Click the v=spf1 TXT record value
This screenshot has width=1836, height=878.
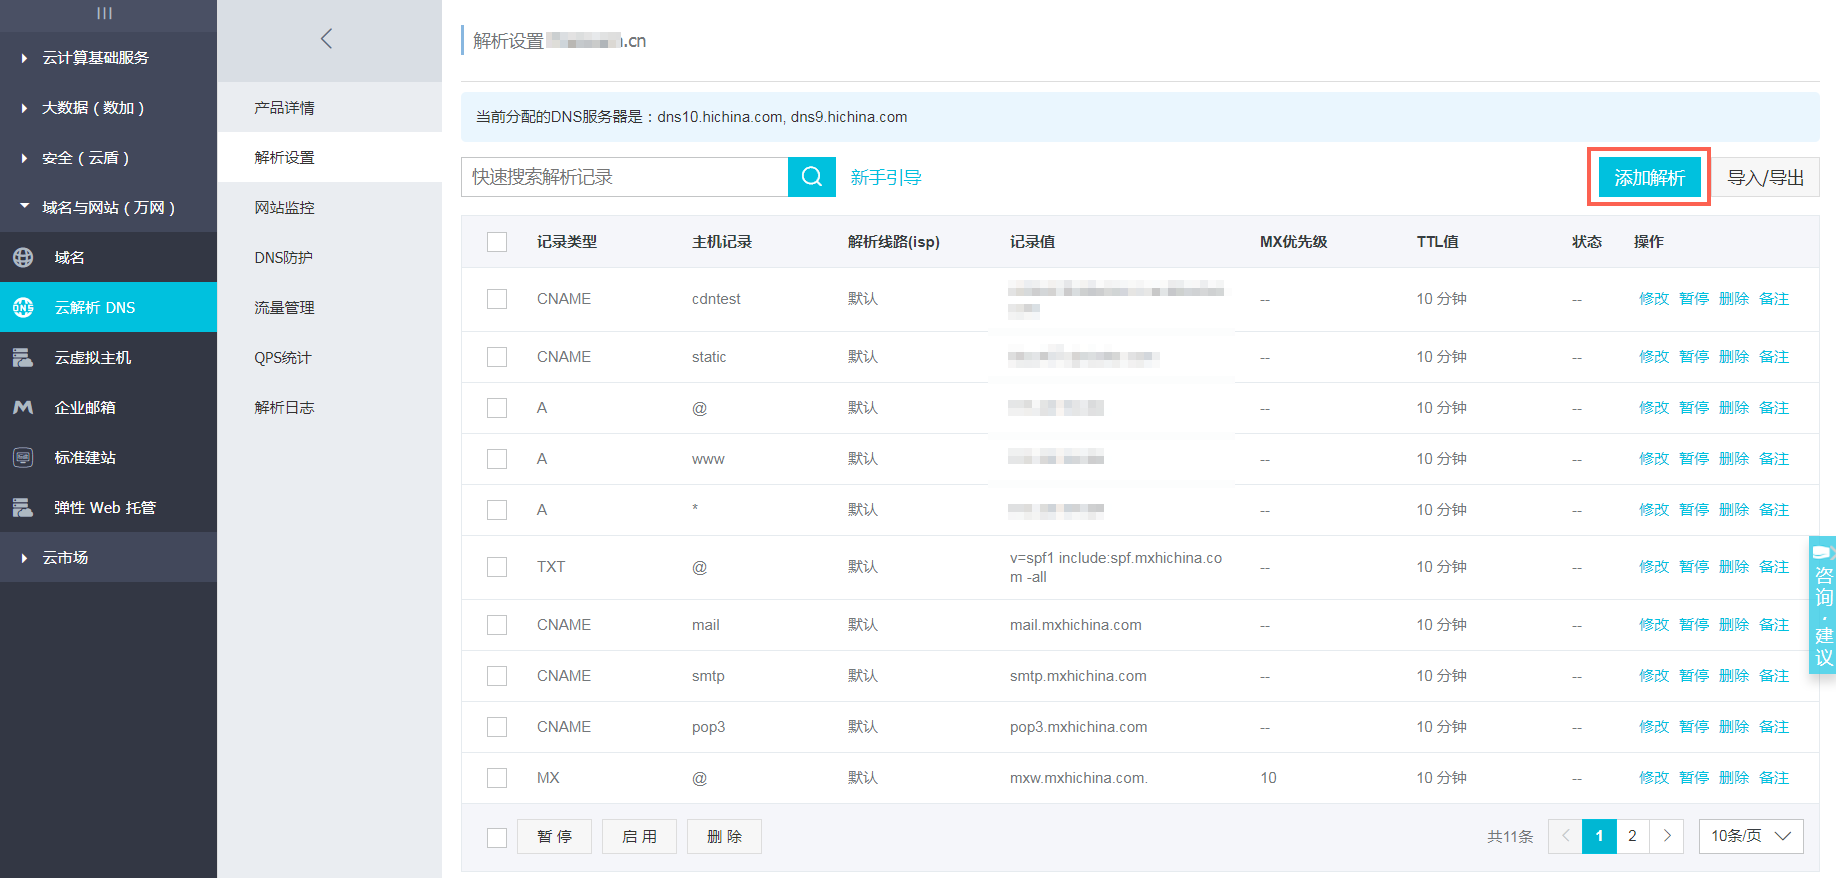tap(1116, 567)
